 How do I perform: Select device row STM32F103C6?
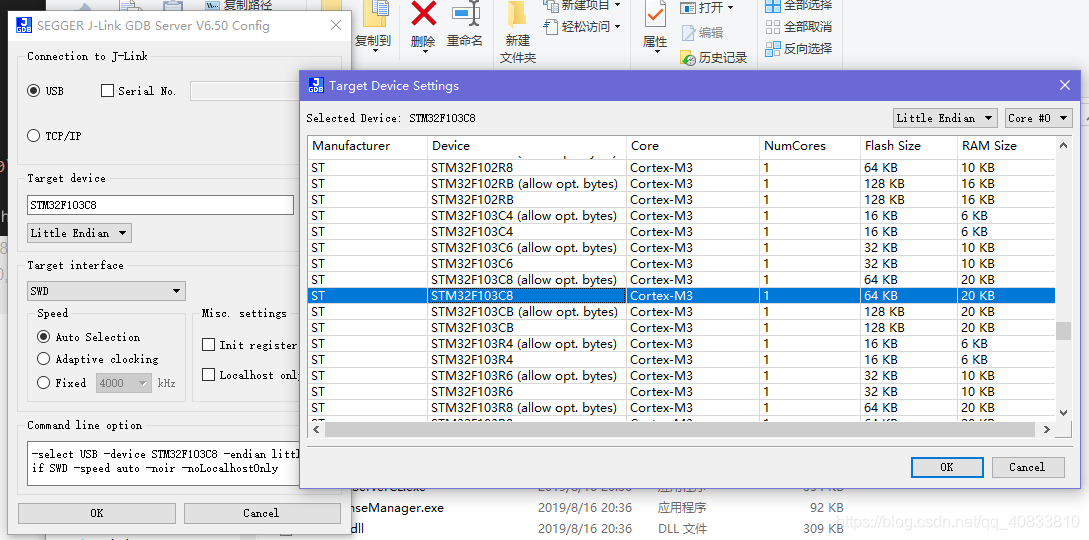pyautogui.click(x=682, y=264)
